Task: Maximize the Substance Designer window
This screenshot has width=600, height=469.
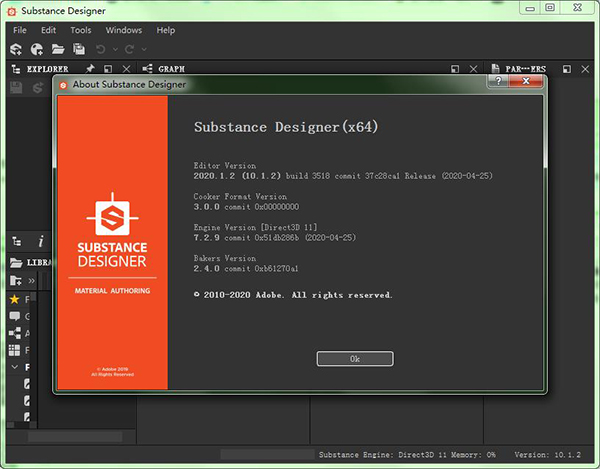Action: pos(550,8)
